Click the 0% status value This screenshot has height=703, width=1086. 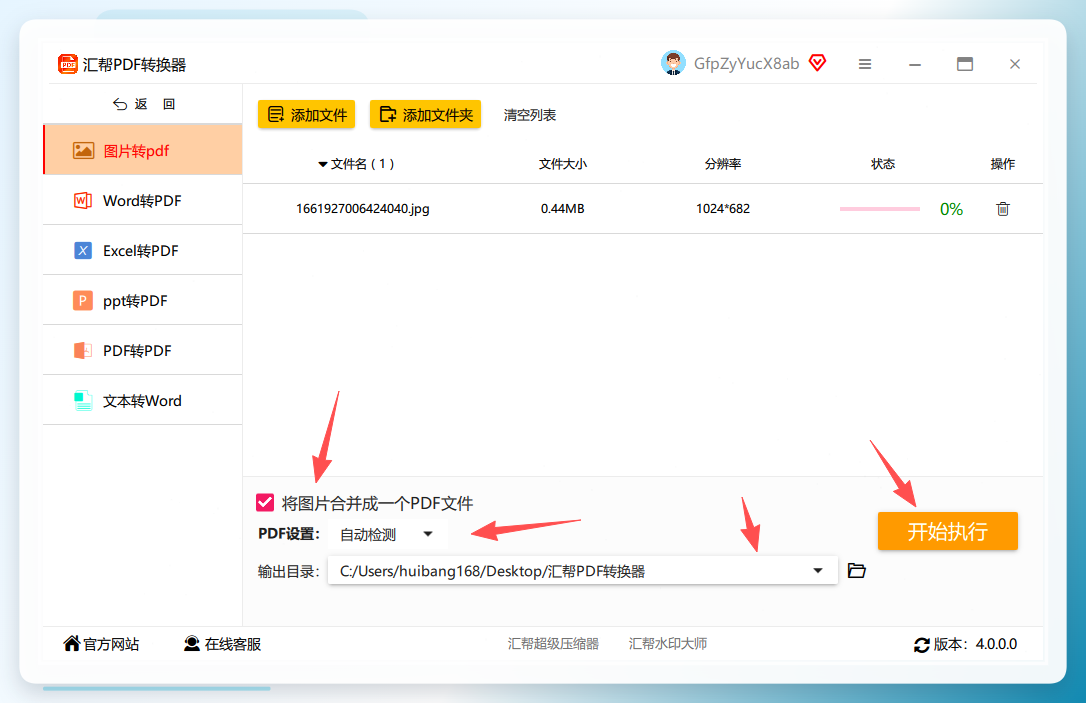[951, 209]
